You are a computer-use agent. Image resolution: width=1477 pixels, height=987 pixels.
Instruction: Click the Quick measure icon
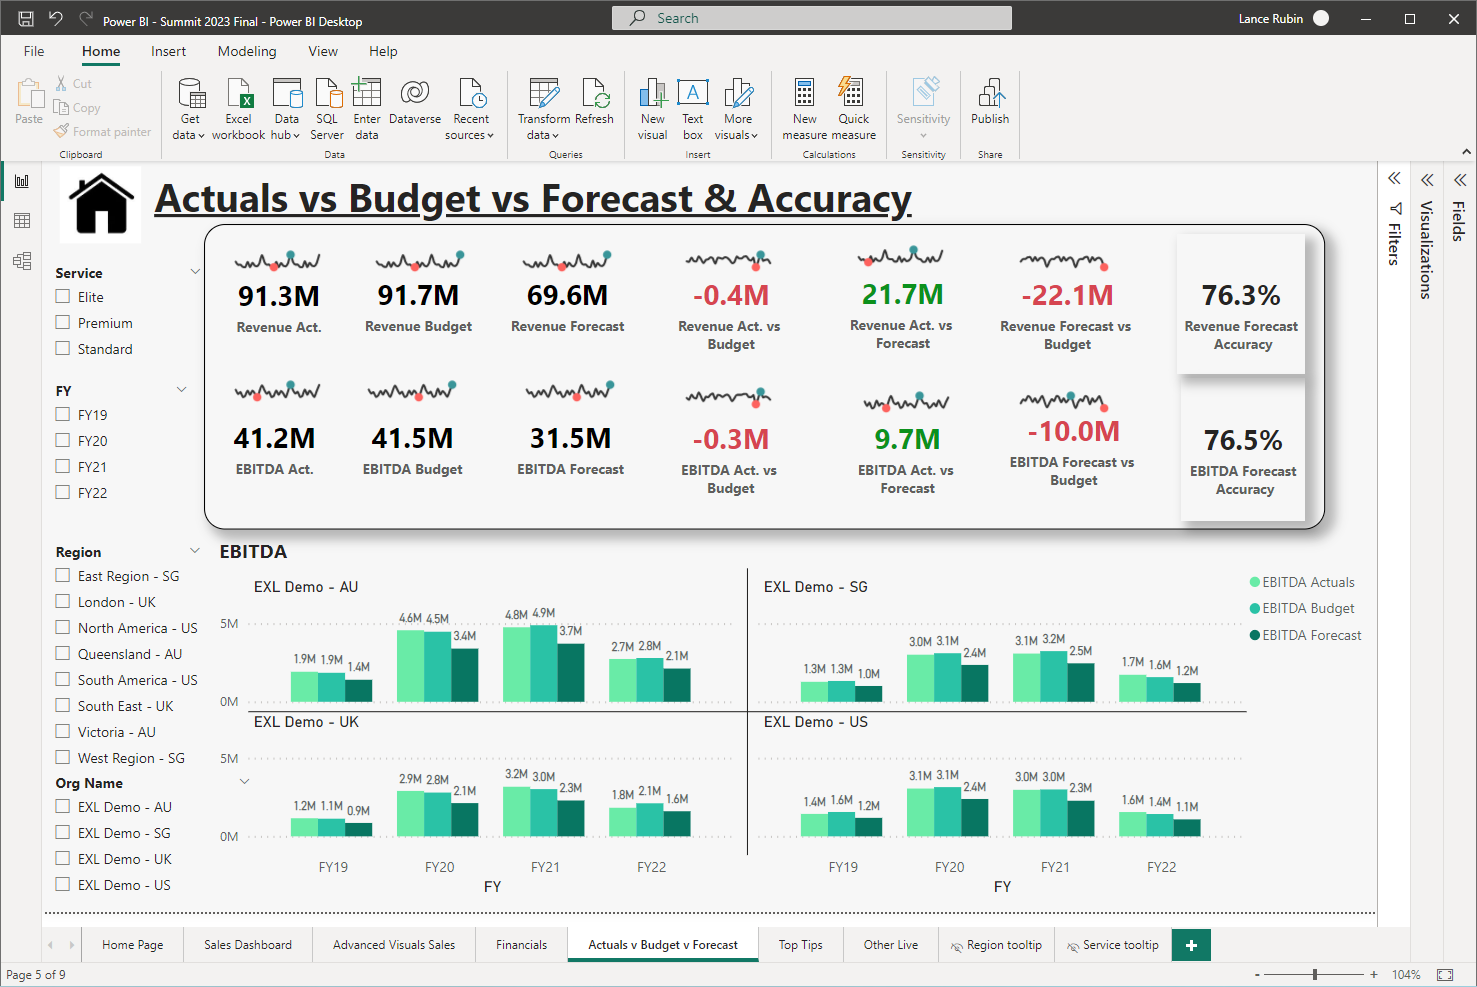[x=853, y=95]
